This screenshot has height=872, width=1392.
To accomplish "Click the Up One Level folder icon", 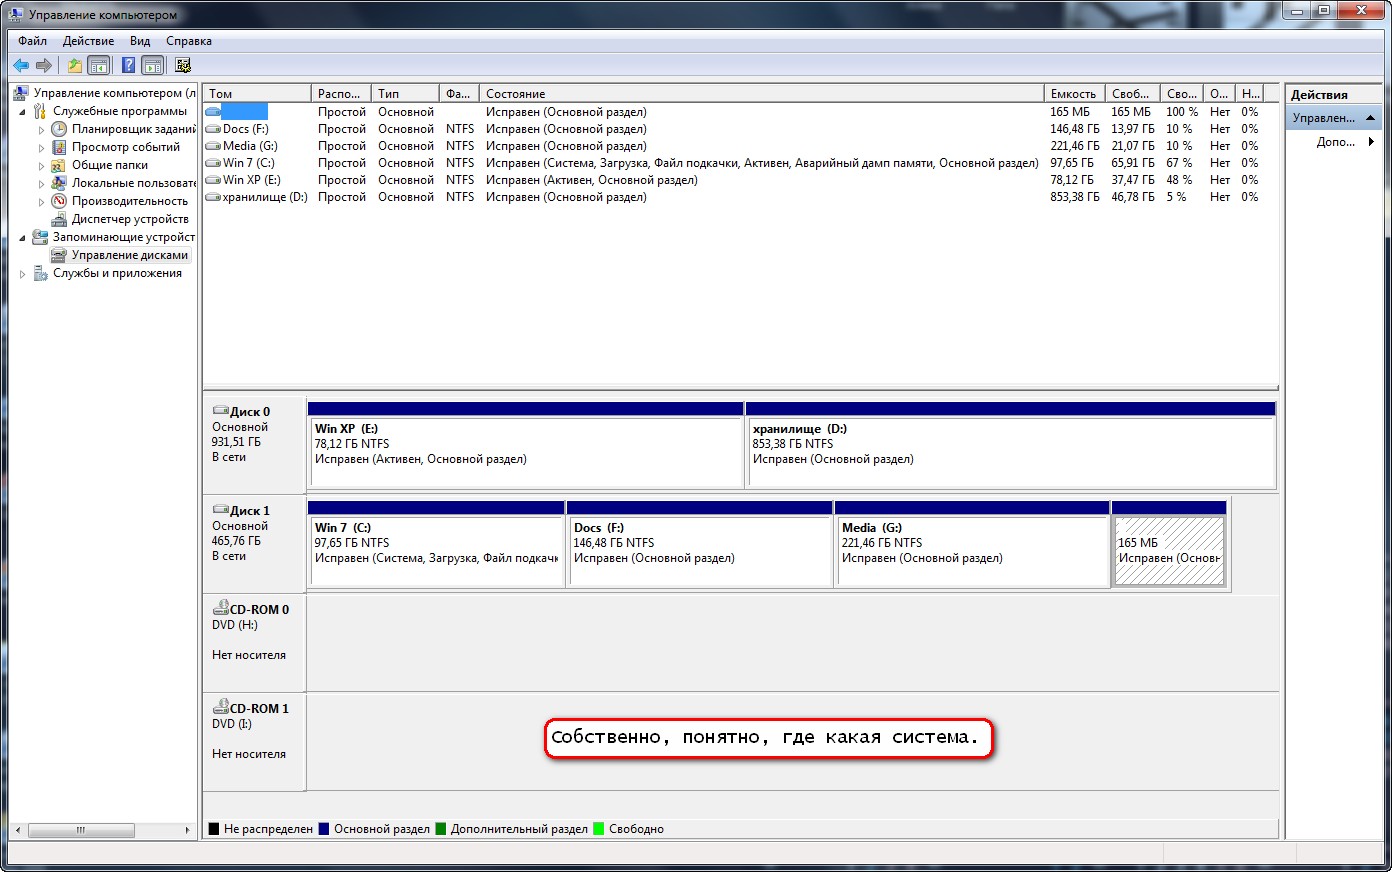I will tap(74, 66).
